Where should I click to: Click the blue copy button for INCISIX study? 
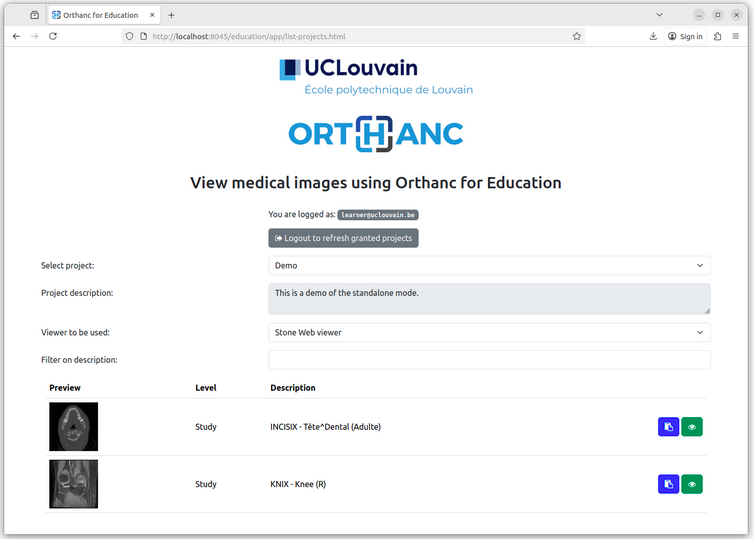(668, 427)
